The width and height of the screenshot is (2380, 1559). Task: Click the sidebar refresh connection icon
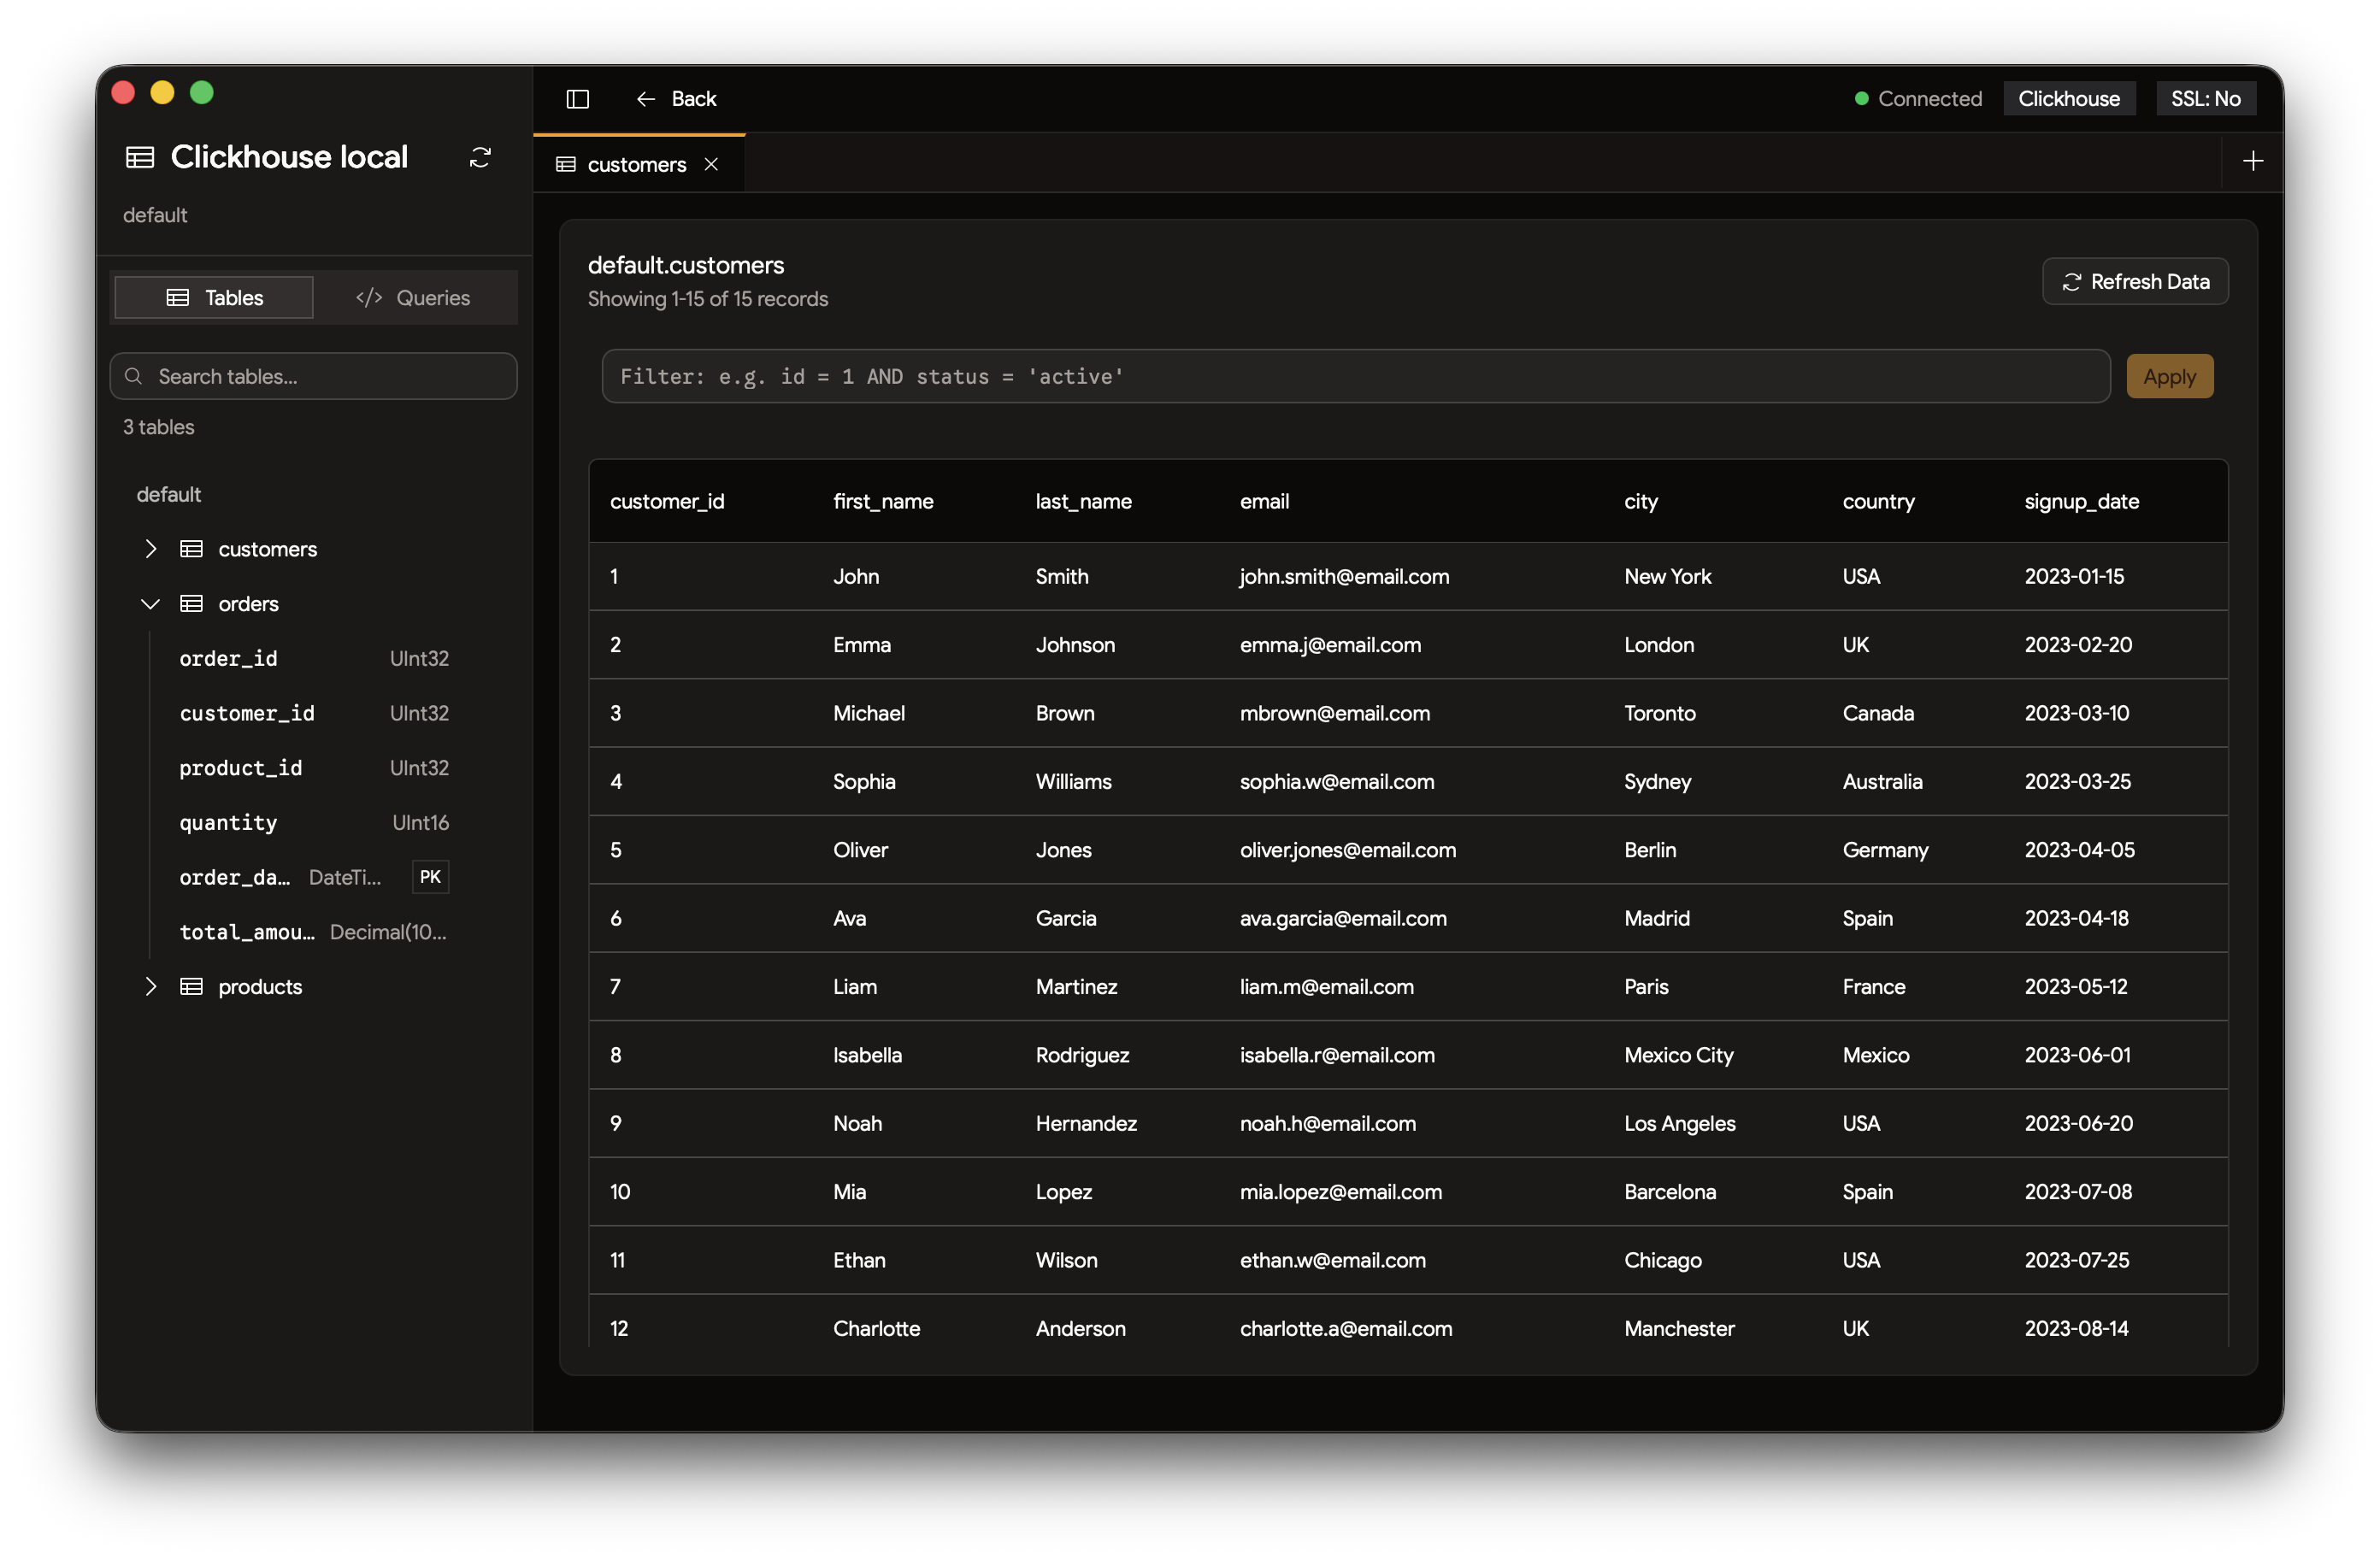coord(480,157)
